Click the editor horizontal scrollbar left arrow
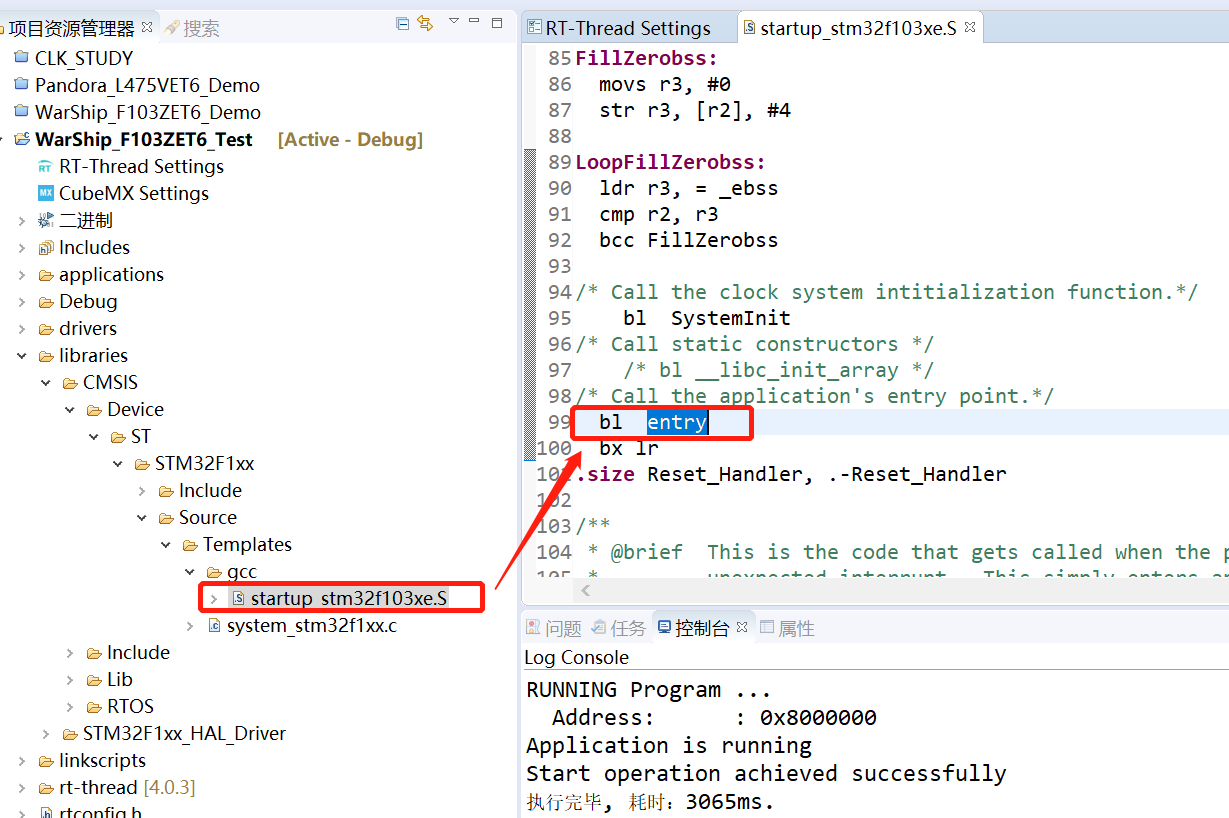The image size is (1229, 818). click(x=585, y=591)
